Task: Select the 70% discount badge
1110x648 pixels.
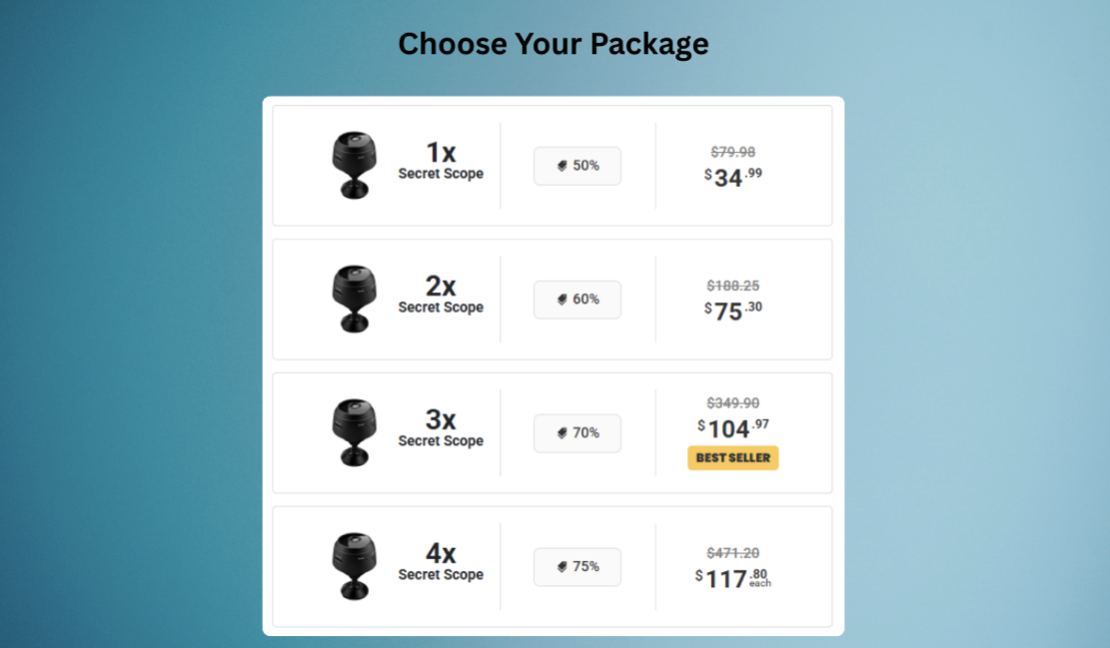Action: pos(577,433)
